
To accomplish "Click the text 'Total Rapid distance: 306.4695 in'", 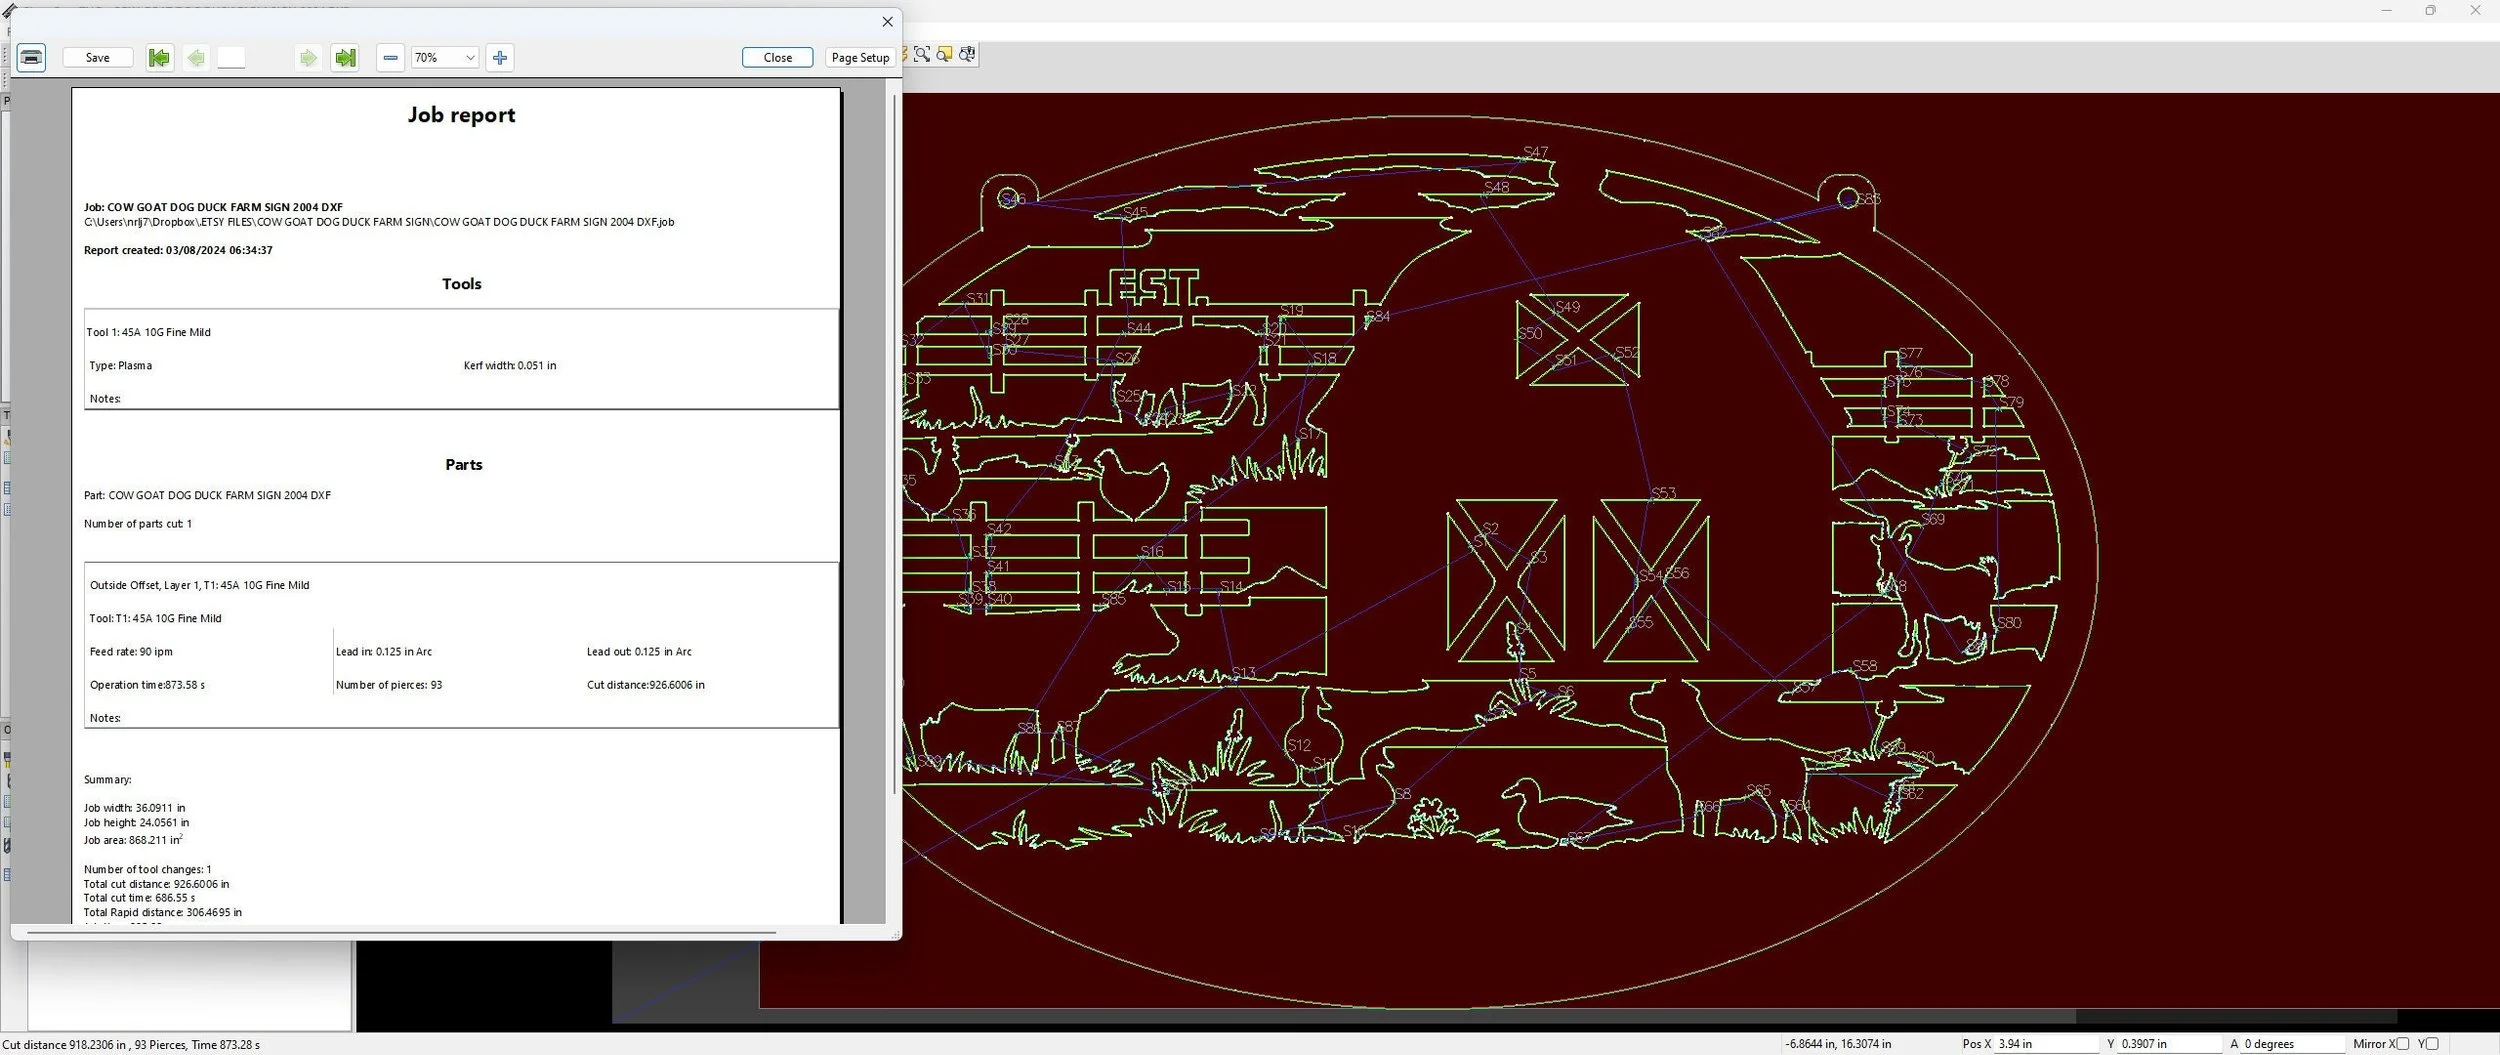I will point(163,912).
